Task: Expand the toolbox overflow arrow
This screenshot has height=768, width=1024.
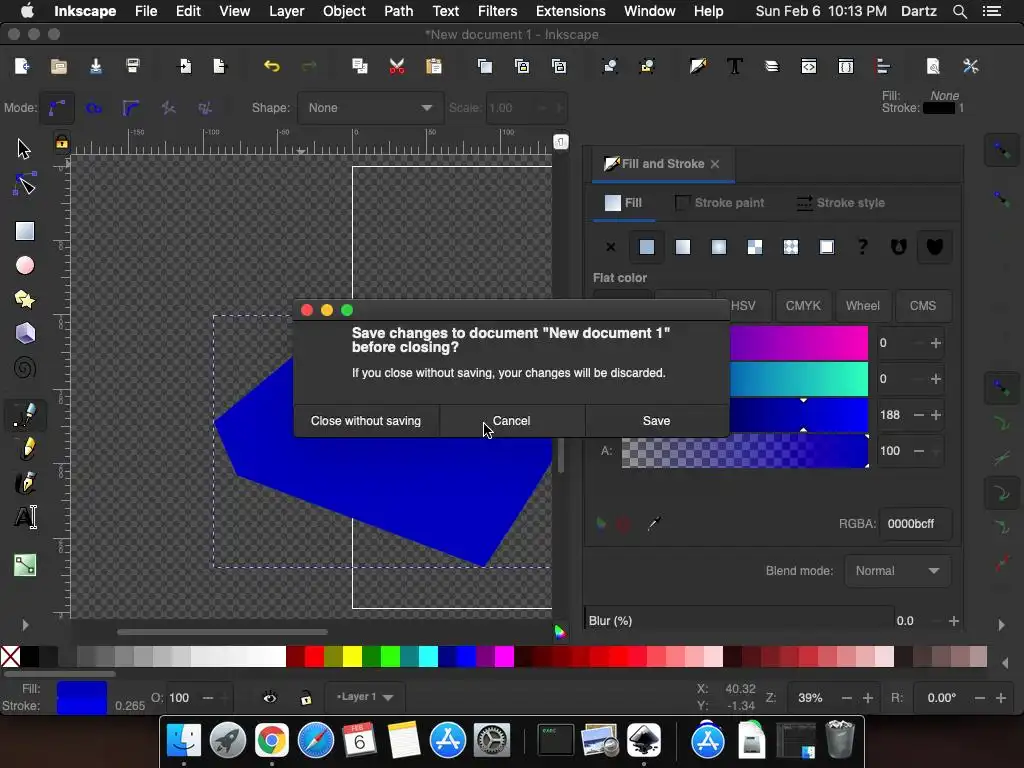Action: (25, 625)
